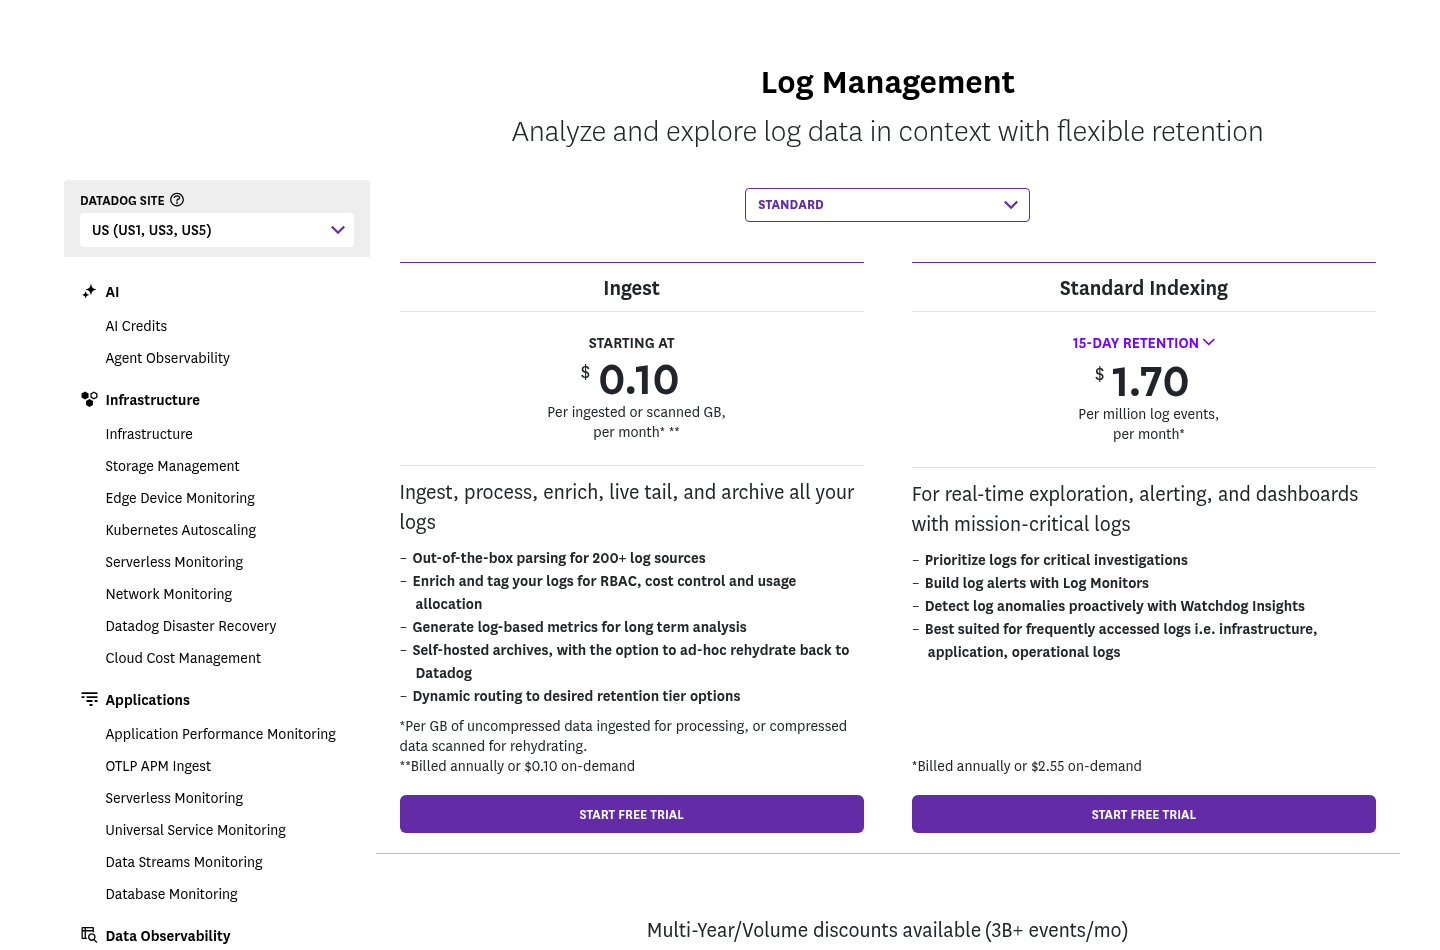Select Serverless Monitoring under Applications
The height and width of the screenshot is (950, 1440).
[x=174, y=798]
